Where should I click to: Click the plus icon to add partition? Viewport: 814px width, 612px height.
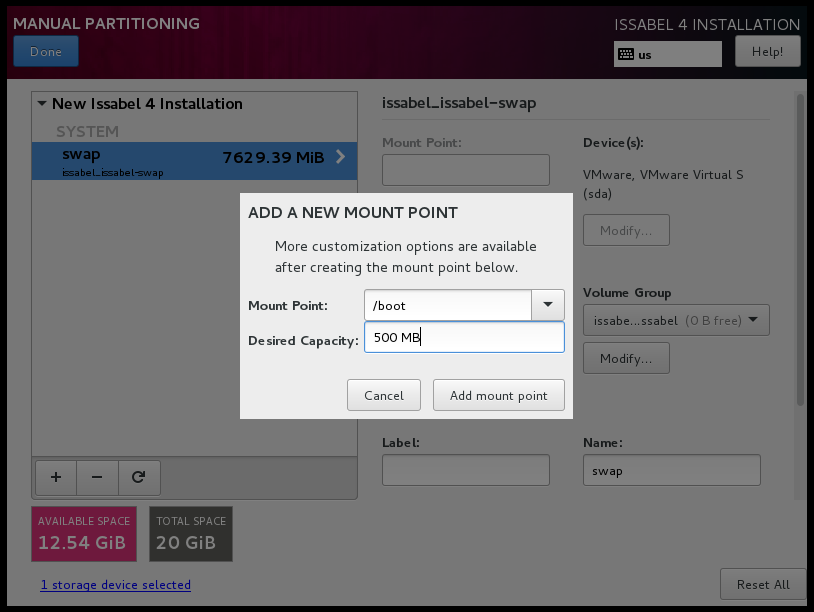(55, 478)
